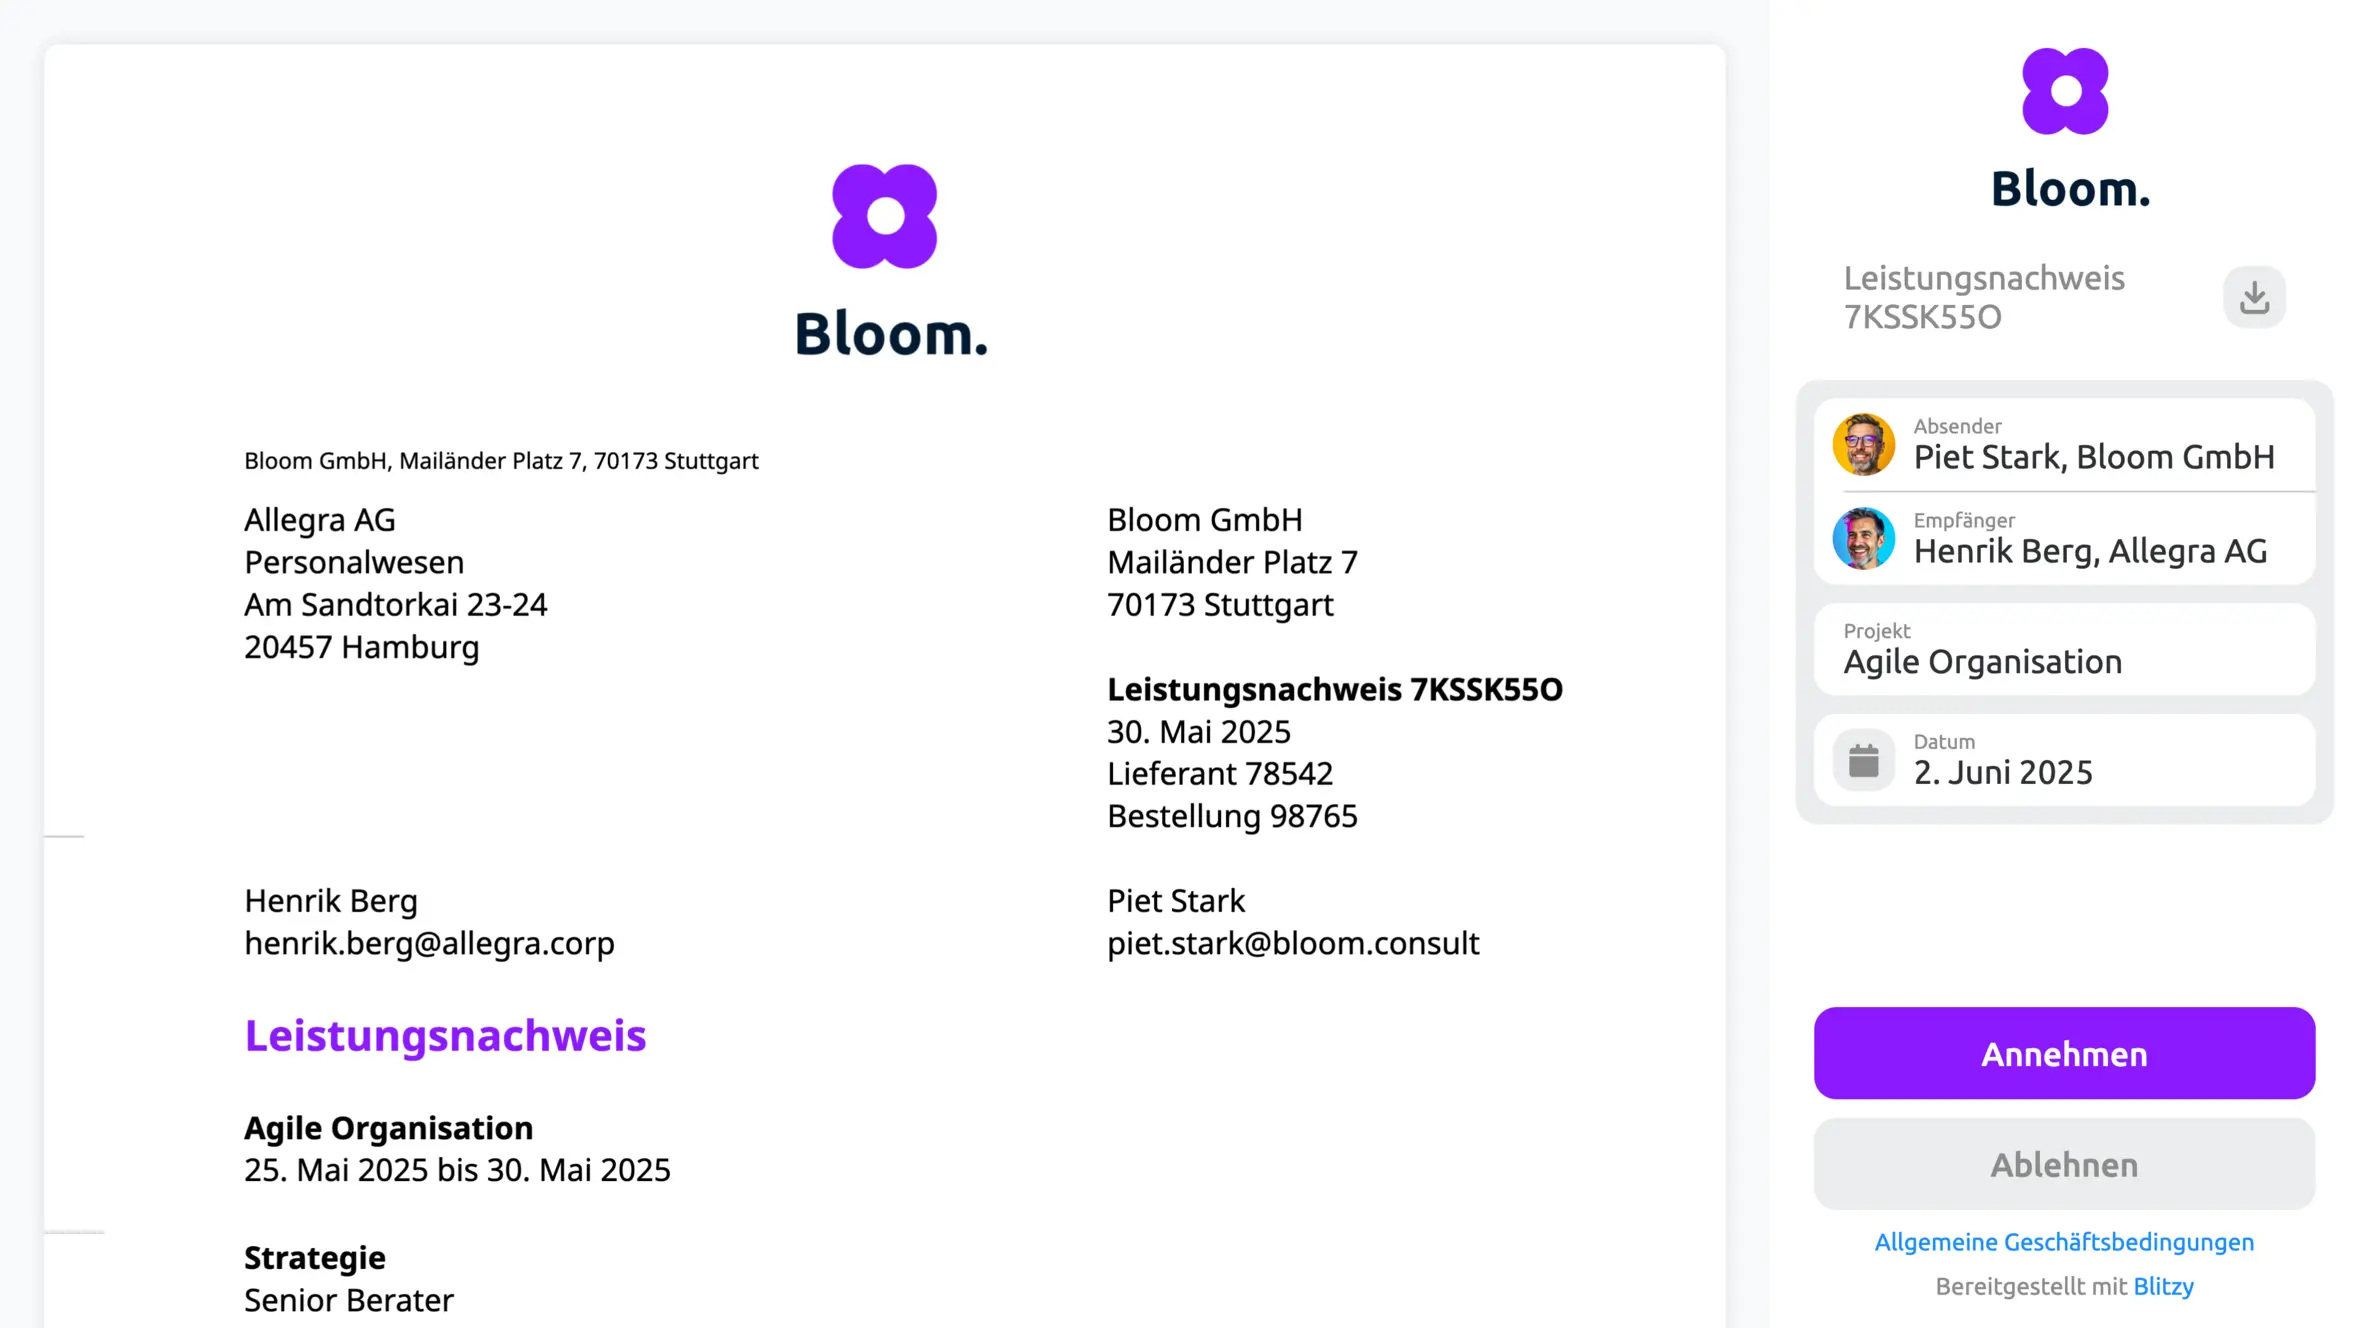This screenshot has height=1328, width=2360.
Task: Click piet.stark@bloom.consult email address
Action: click(x=1293, y=943)
